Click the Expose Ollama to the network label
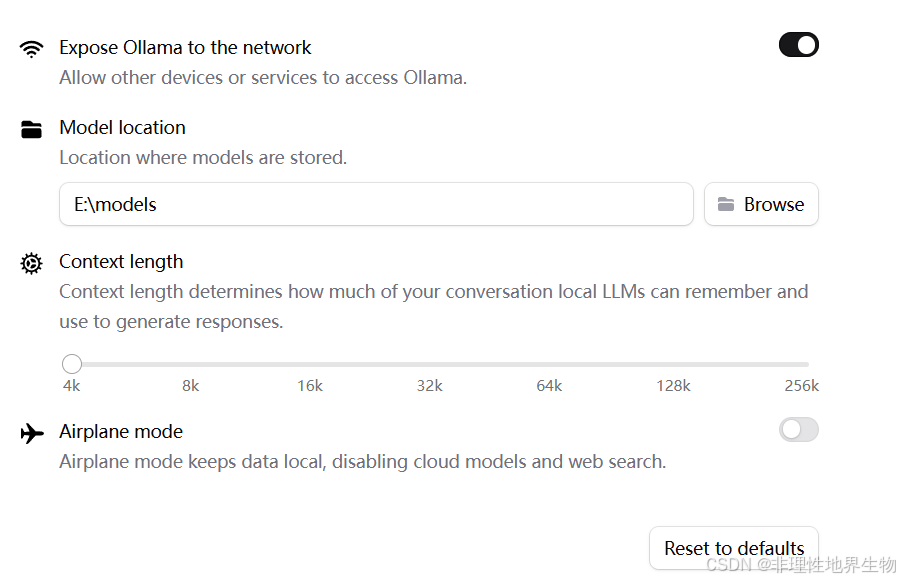 (185, 48)
